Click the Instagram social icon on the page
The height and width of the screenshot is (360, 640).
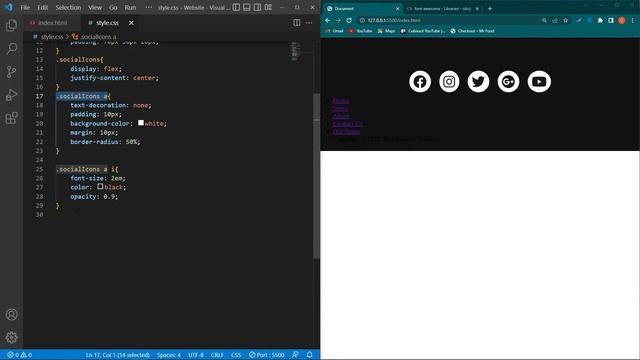click(449, 82)
